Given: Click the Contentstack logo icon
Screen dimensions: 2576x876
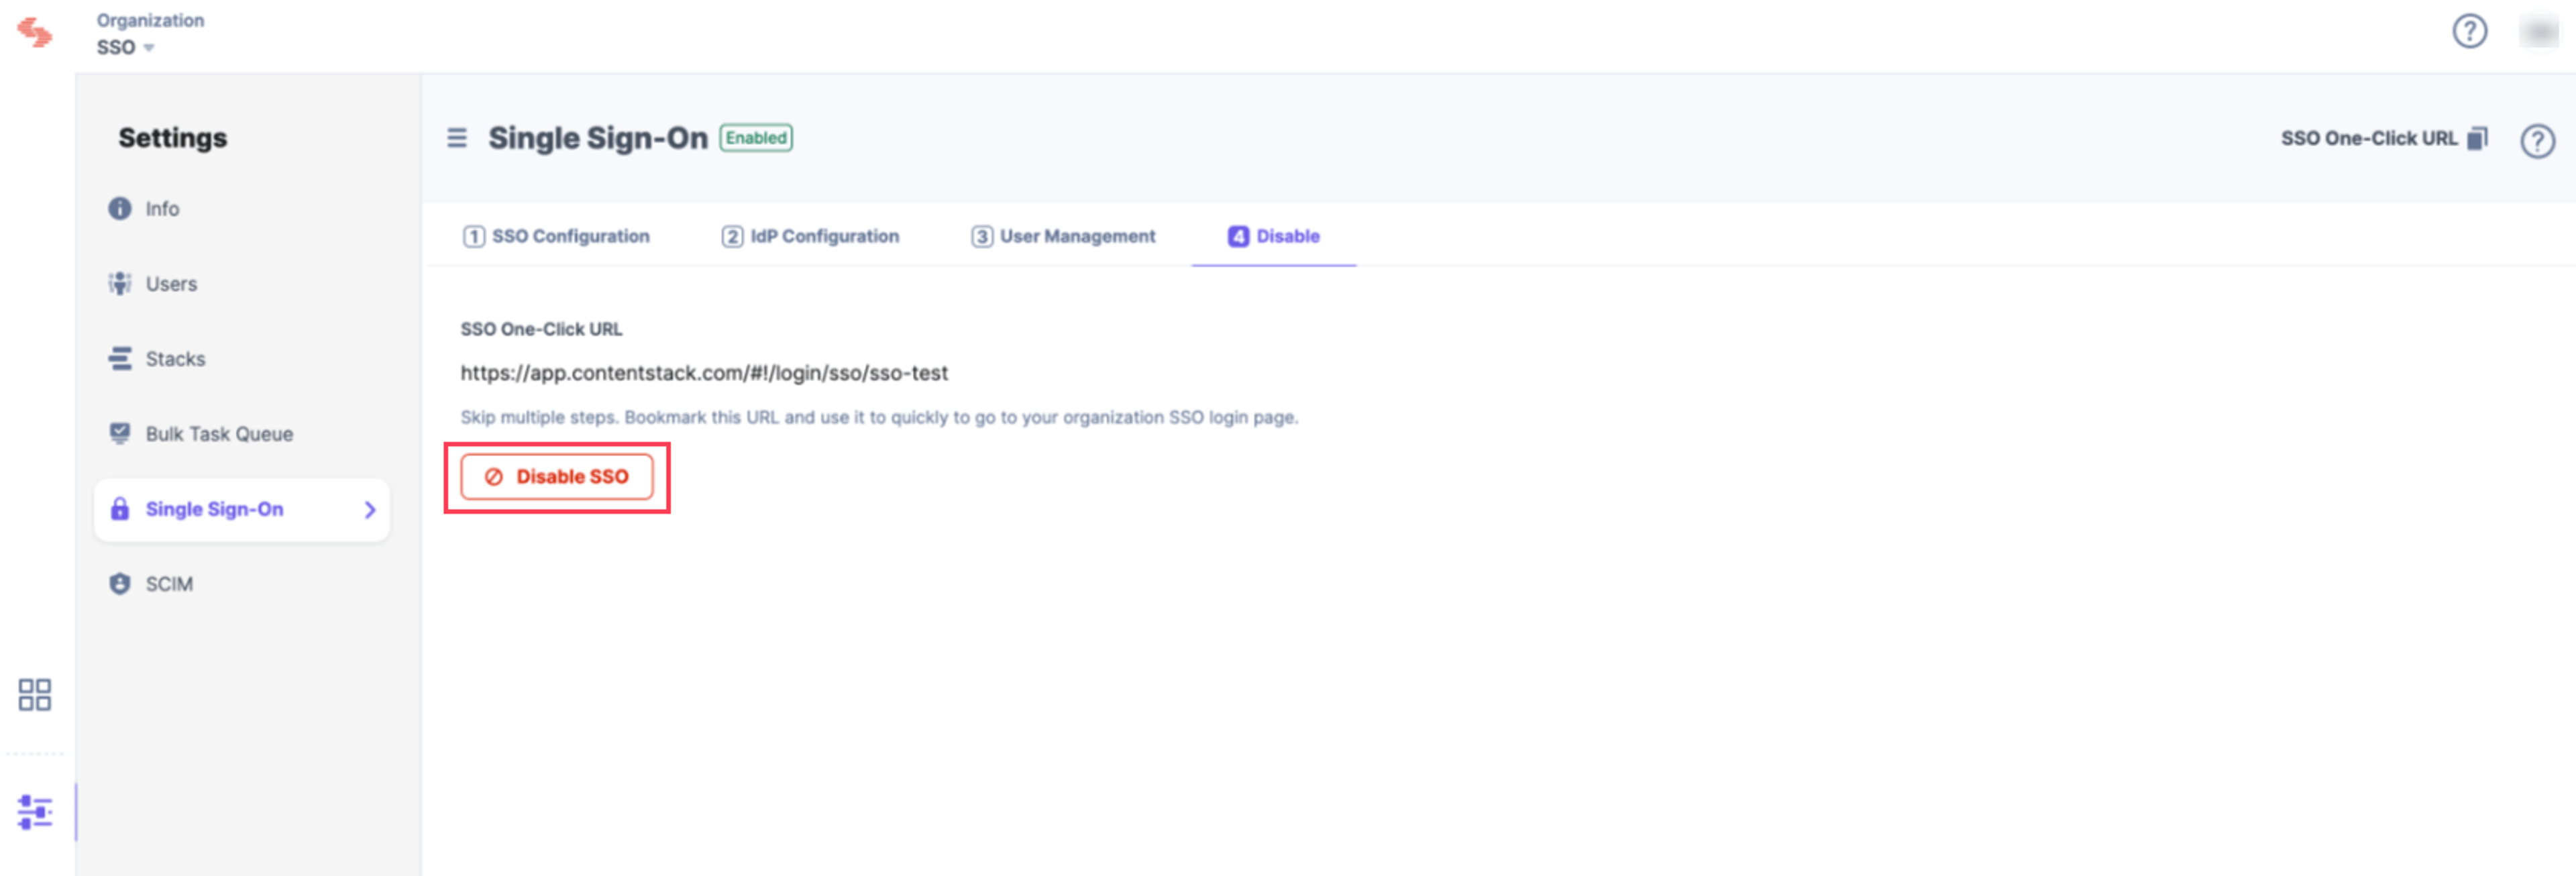Looking at the screenshot, I should coord(35,32).
